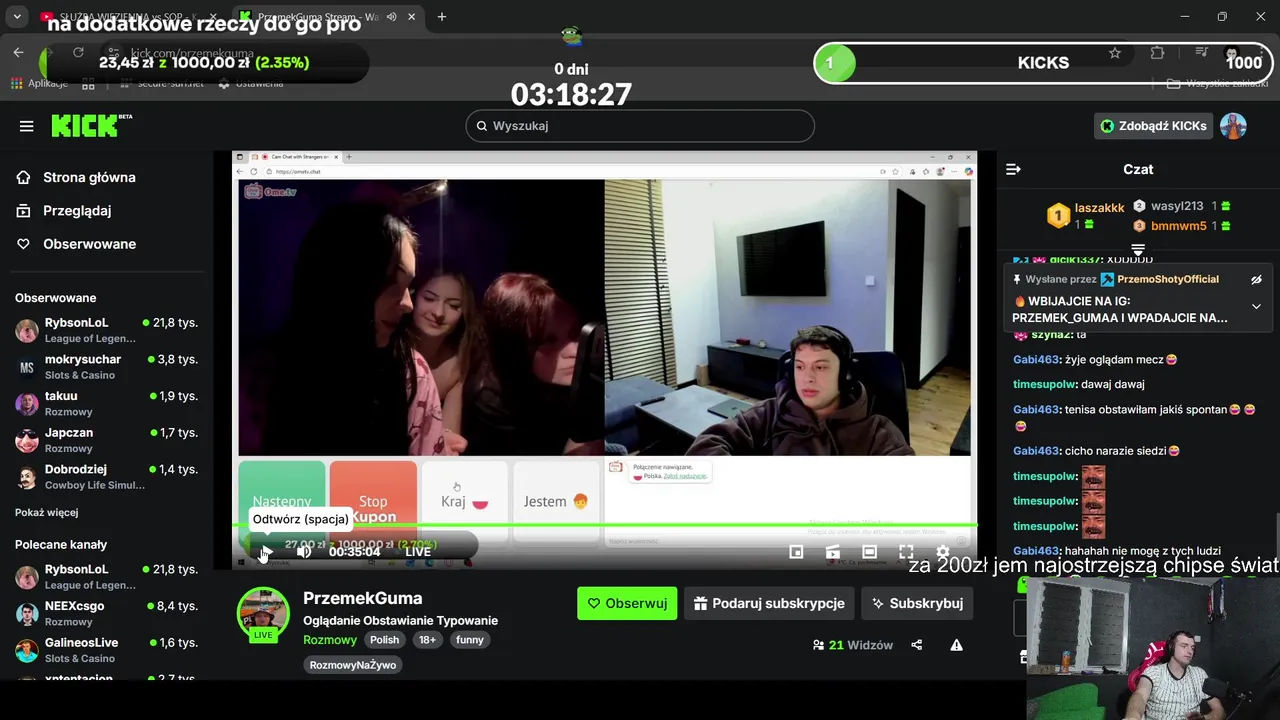Expand followed list with Pokaż więcej
The image size is (1280, 720).
46,512
